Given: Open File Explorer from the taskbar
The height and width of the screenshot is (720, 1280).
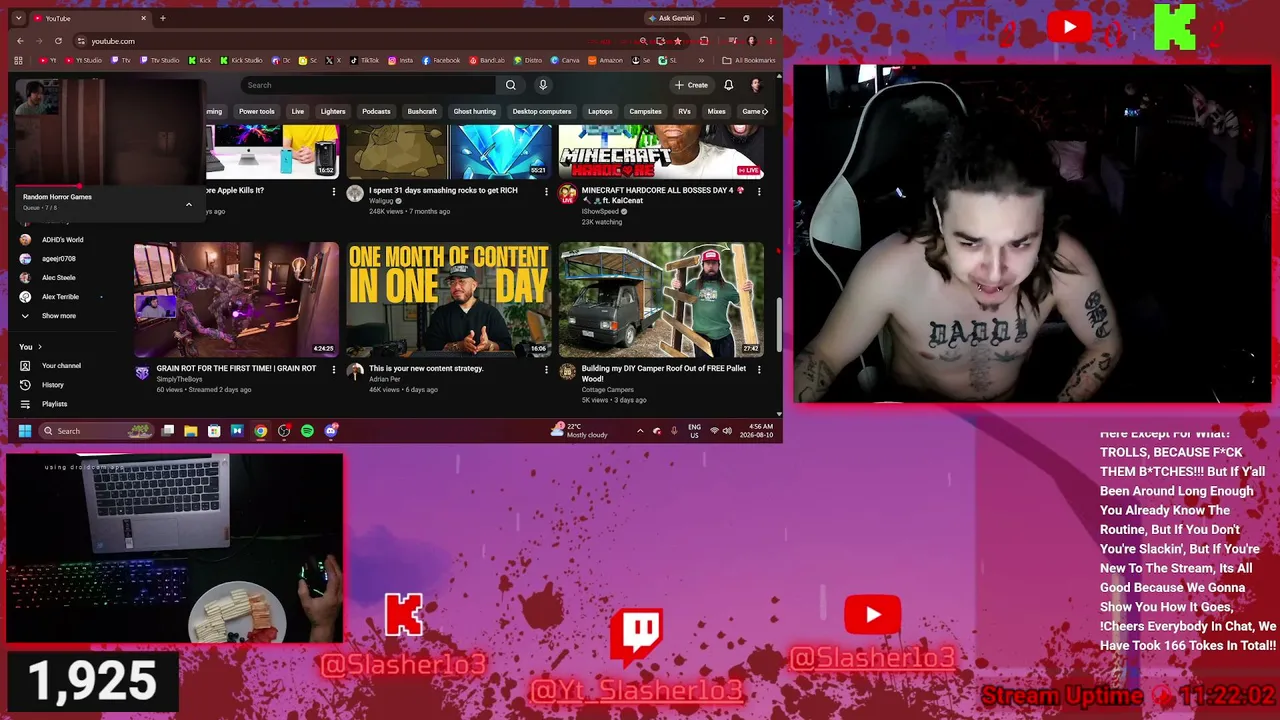Looking at the screenshot, I should tap(190, 431).
